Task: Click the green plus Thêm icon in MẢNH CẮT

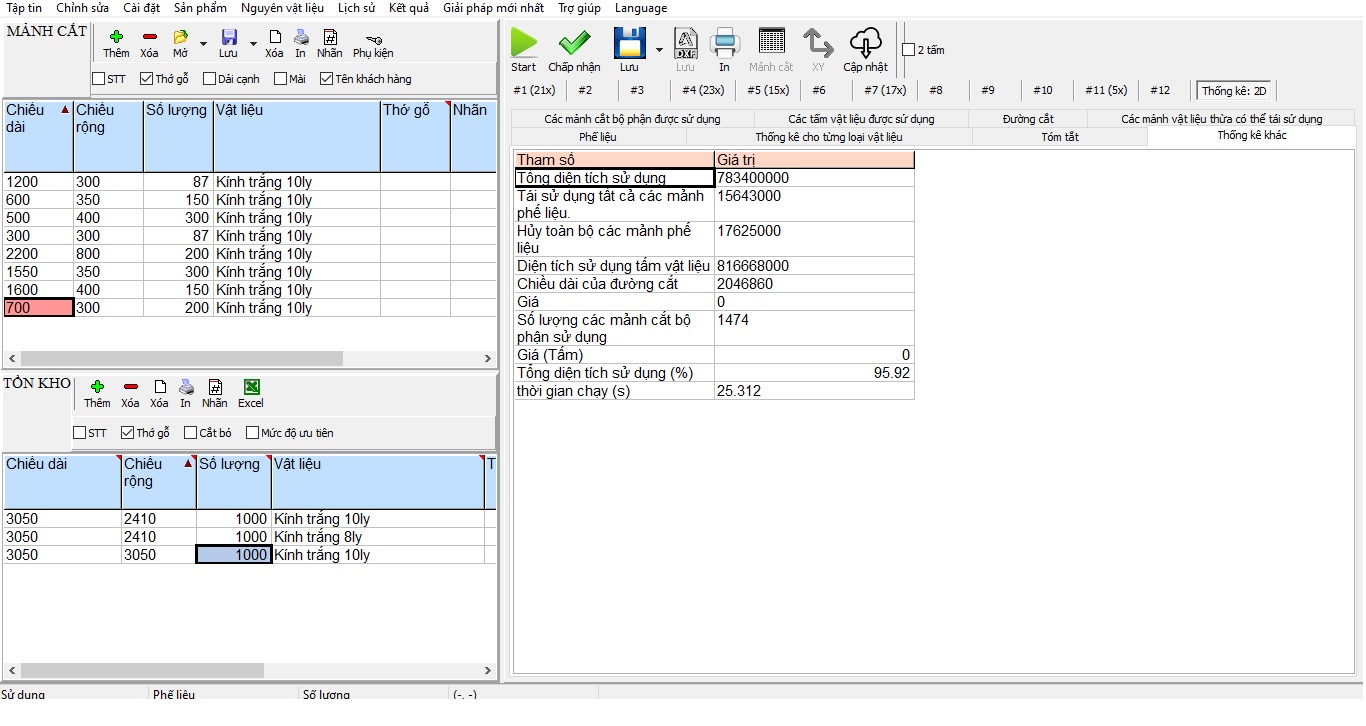Action: pos(116,37)
